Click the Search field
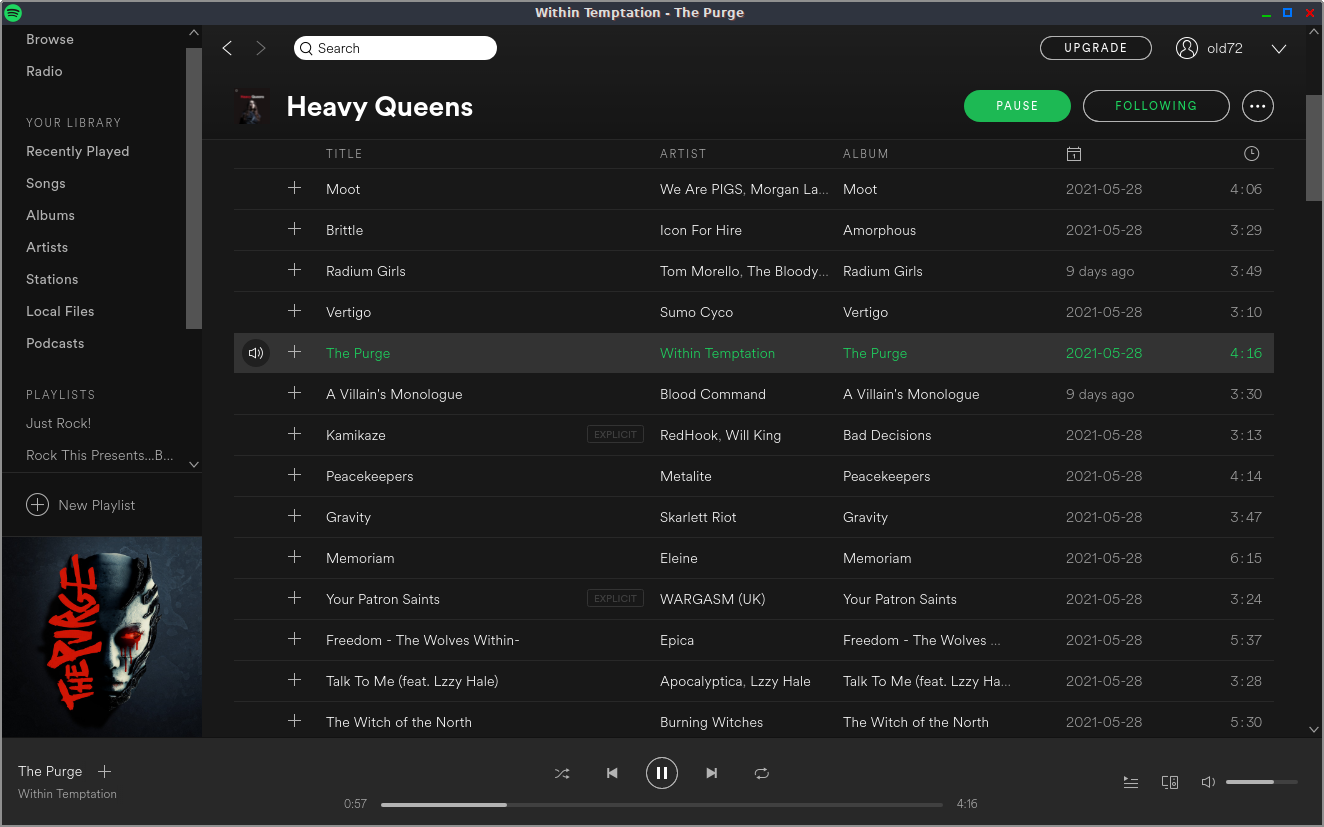 (395, 48)
